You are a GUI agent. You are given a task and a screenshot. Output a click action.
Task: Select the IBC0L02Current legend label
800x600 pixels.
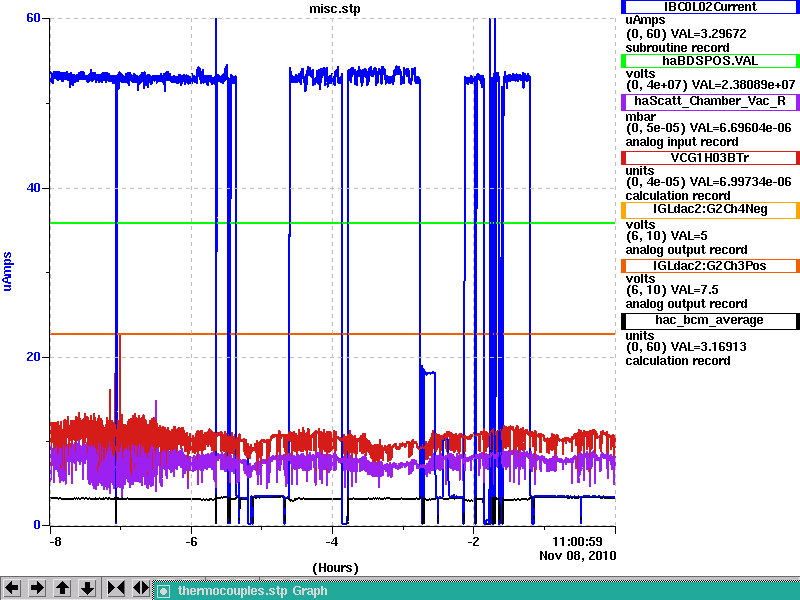710,7
